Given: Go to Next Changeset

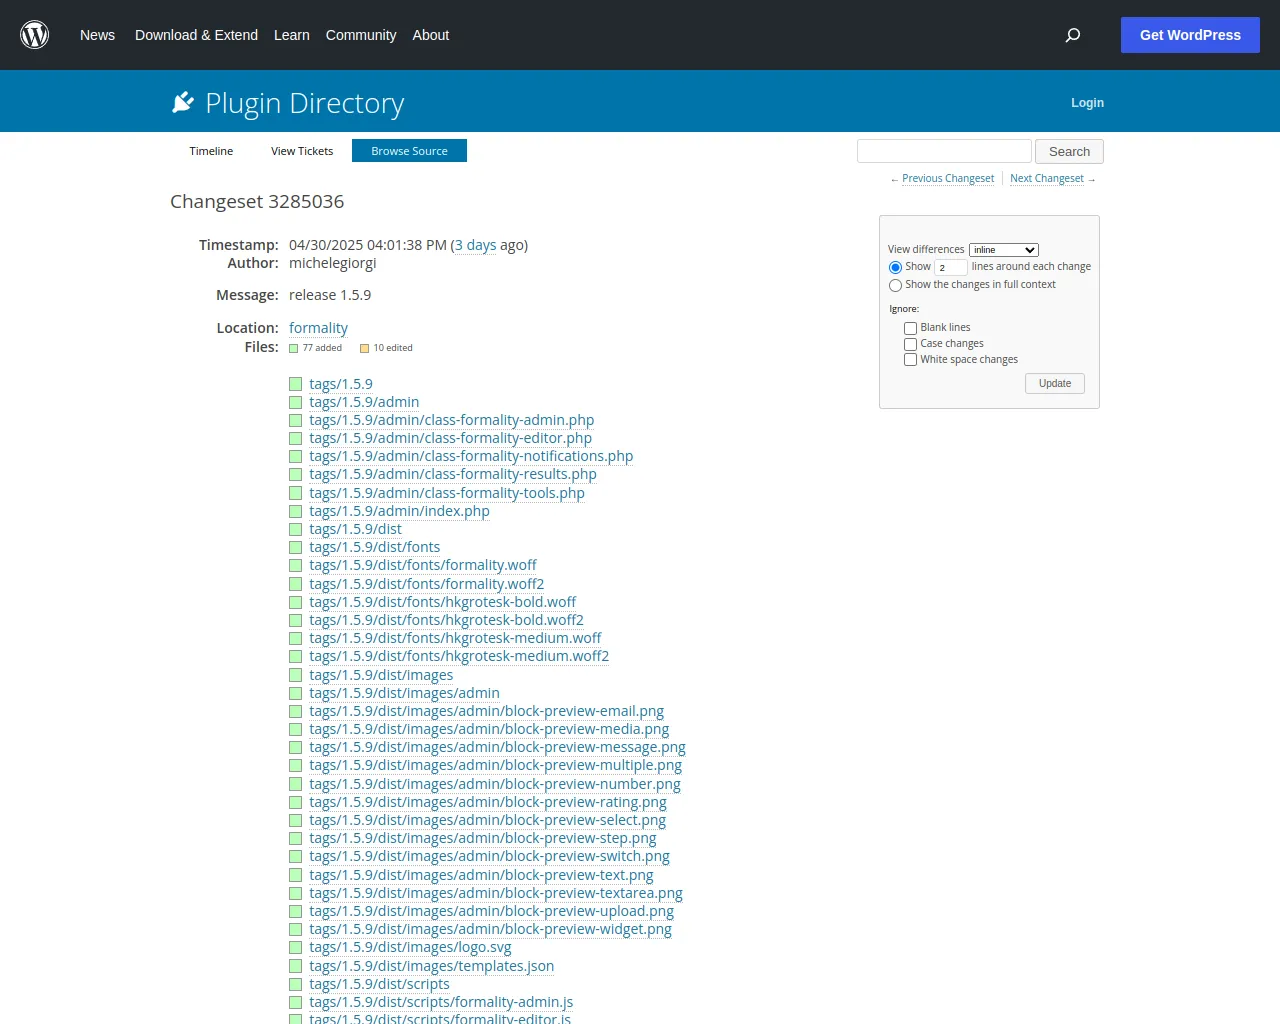Looking at the screenshot, I should click(1047, 179).
